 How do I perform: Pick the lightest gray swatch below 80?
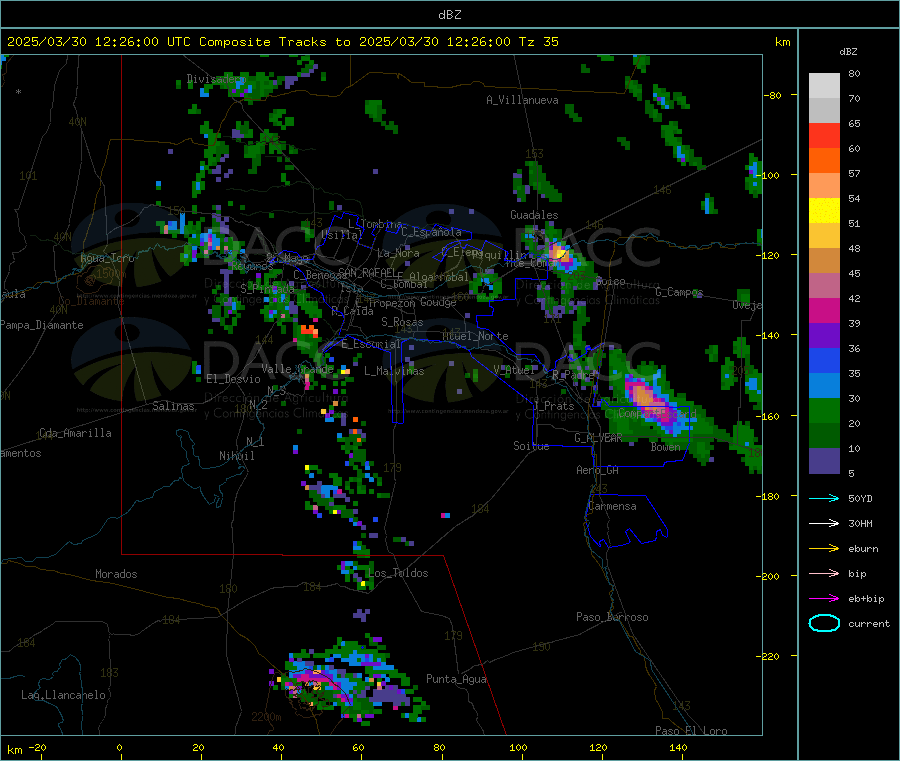tap(824, 86)
